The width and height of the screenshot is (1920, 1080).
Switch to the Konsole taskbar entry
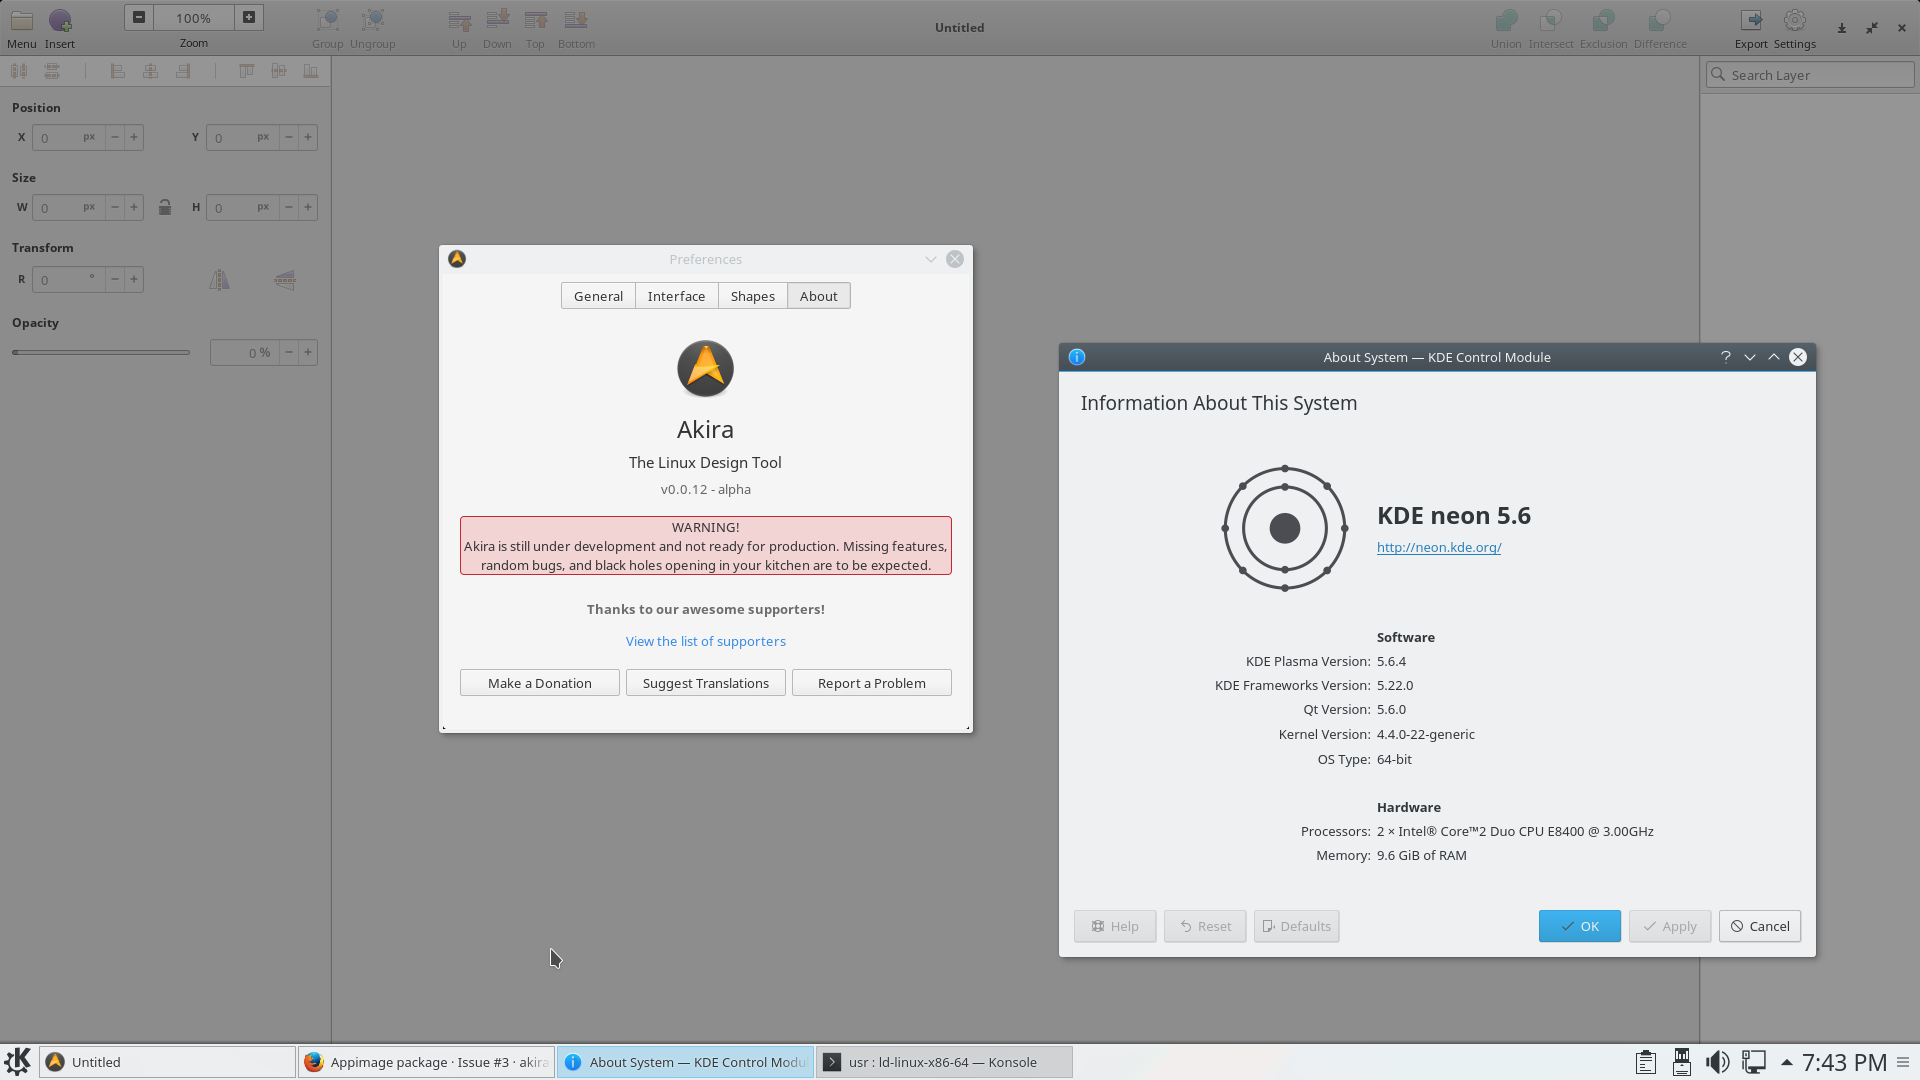[x=945, y=1062]
